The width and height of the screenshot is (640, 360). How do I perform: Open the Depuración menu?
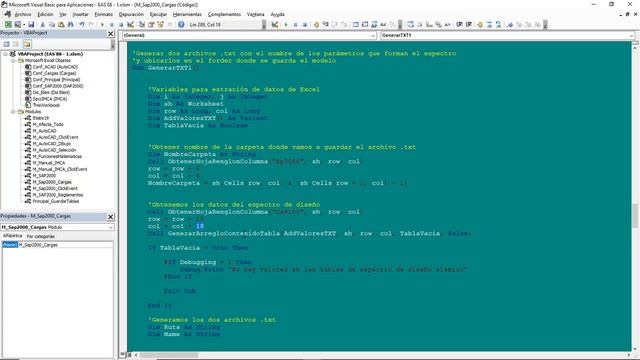point(131,14)
